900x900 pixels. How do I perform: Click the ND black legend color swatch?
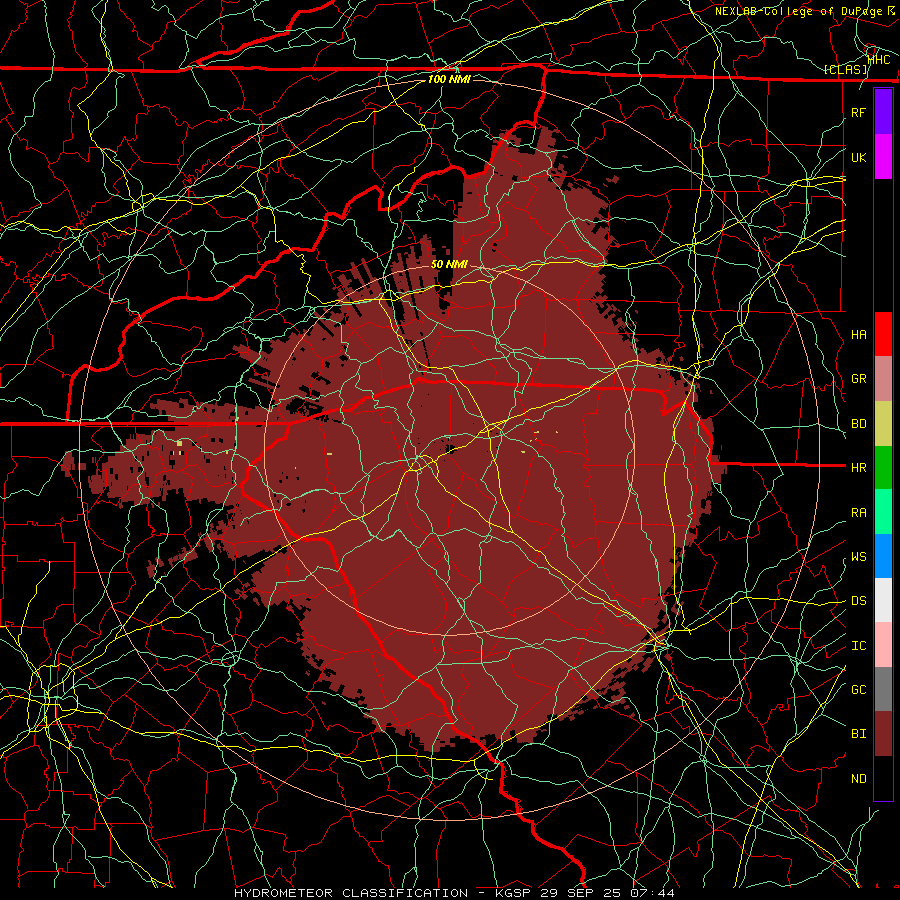tap(883, 778)
